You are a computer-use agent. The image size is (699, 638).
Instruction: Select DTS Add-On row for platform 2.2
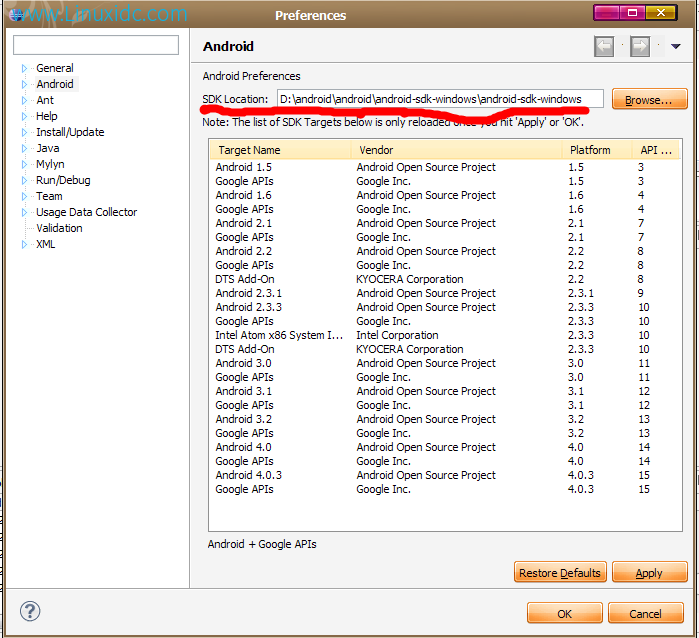click(445, 280)
